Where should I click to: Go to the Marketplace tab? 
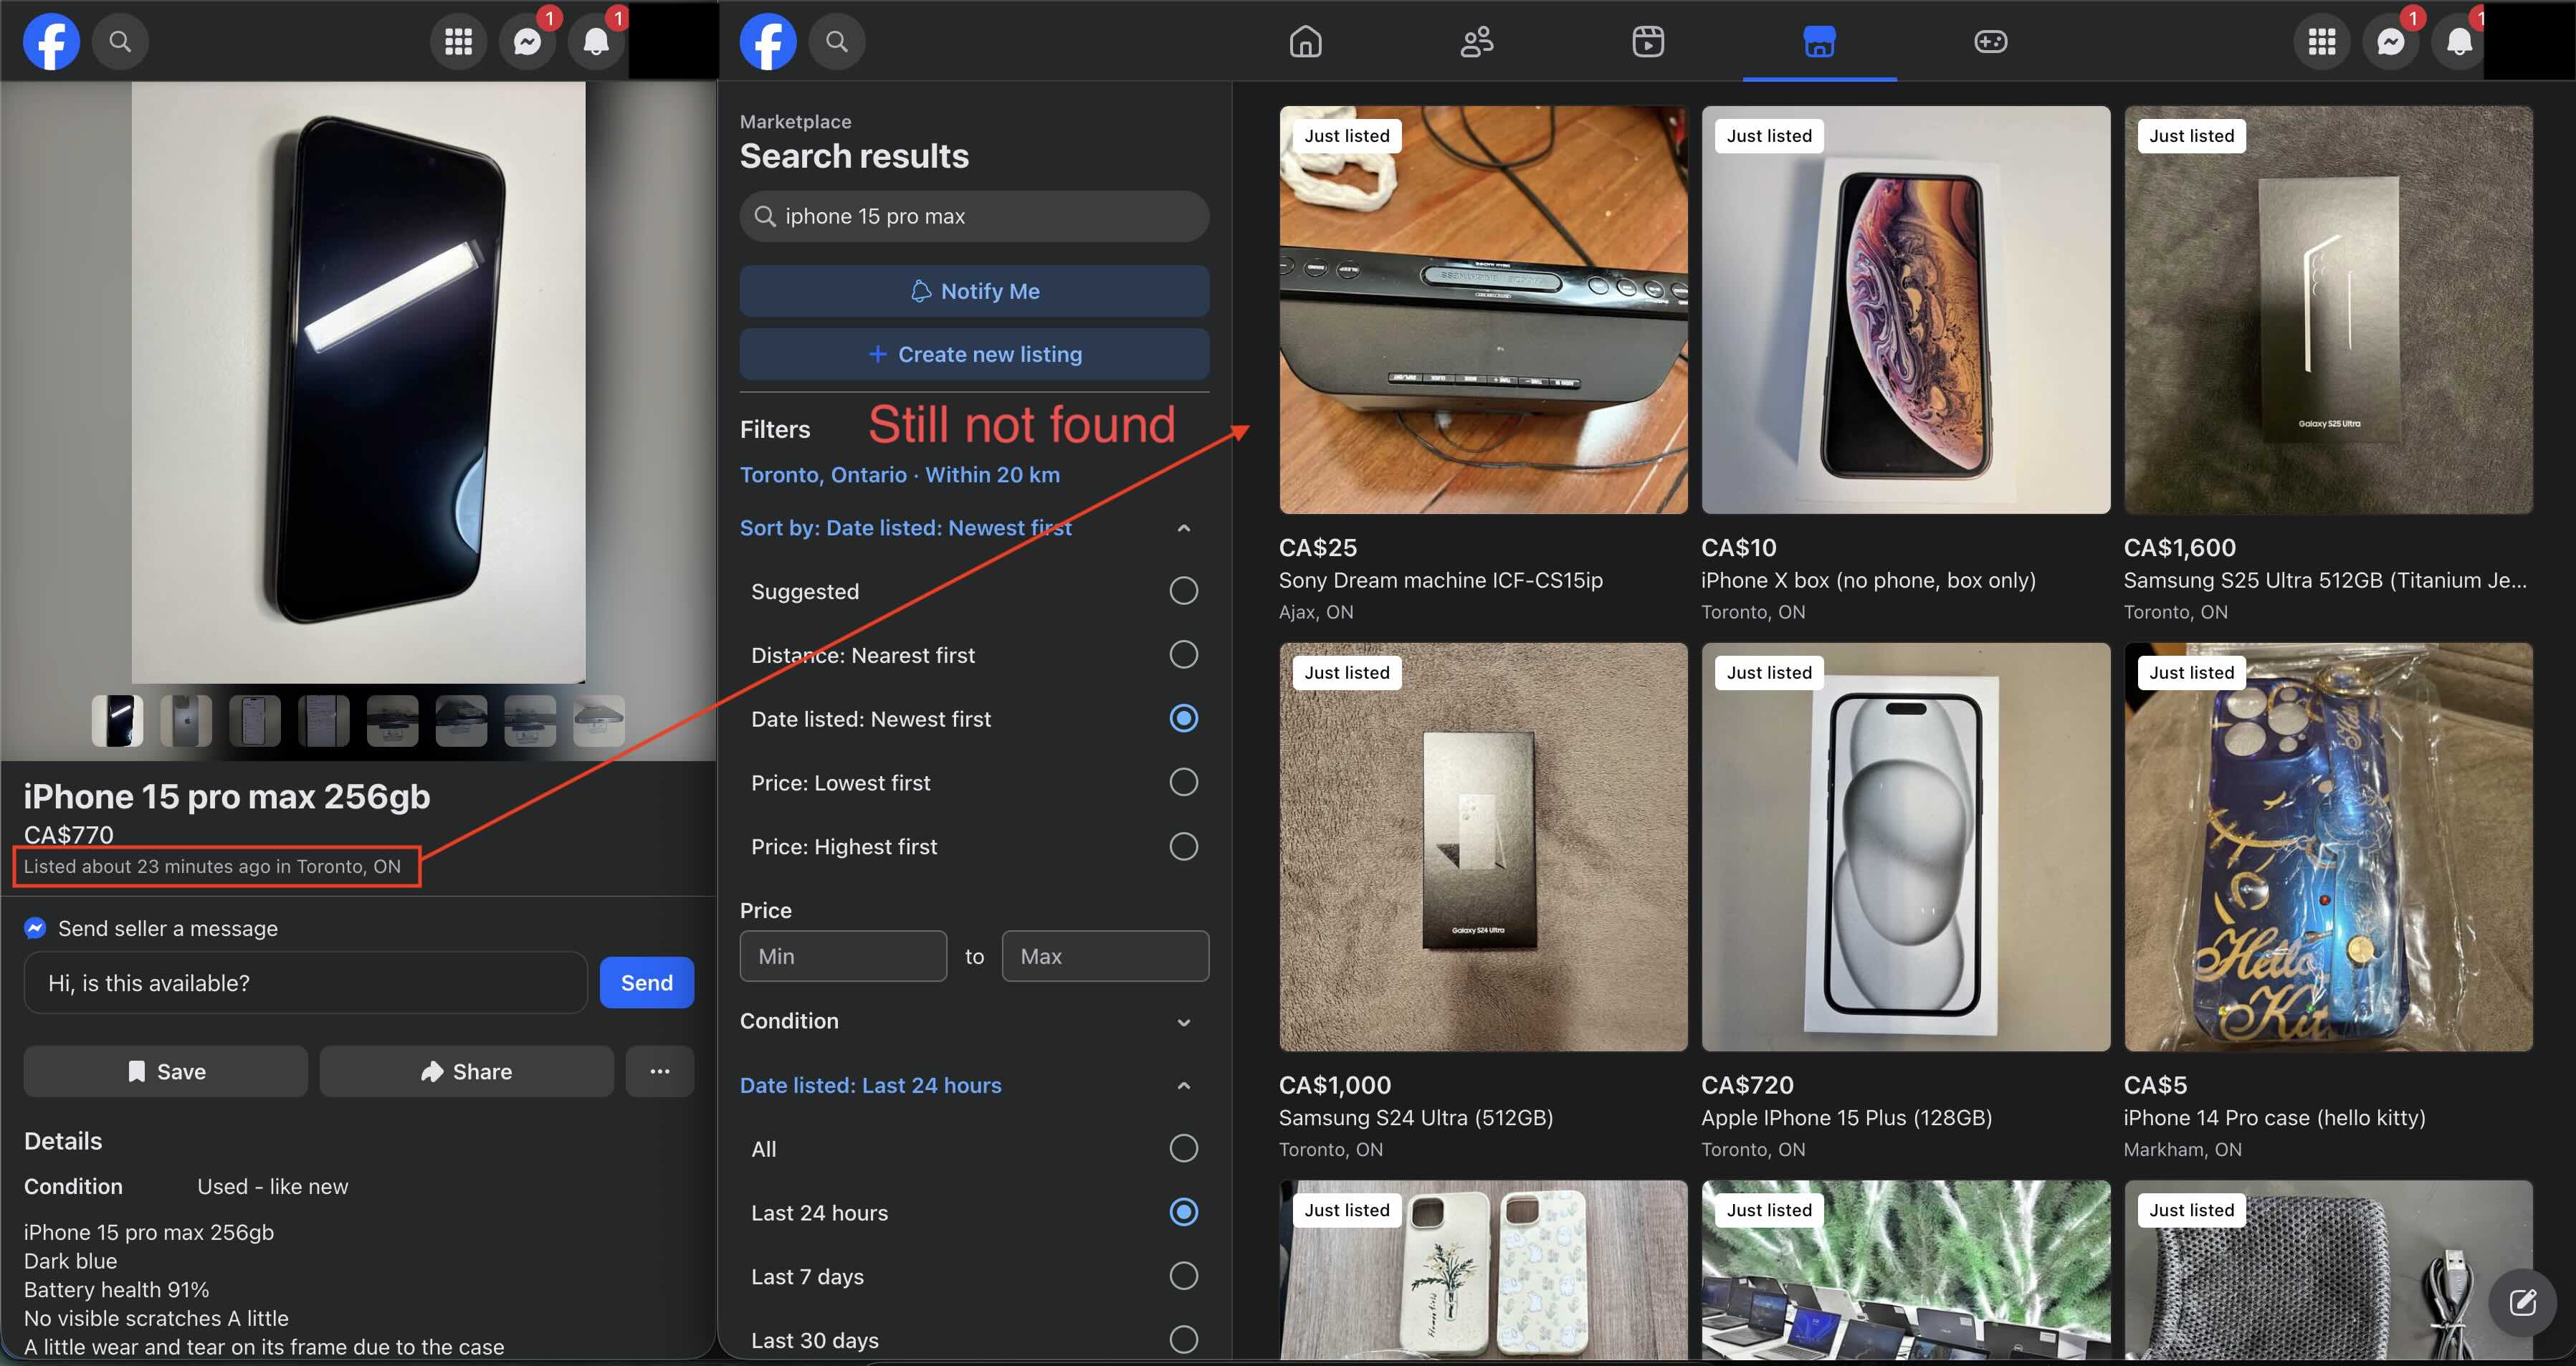click(1819, 41)
